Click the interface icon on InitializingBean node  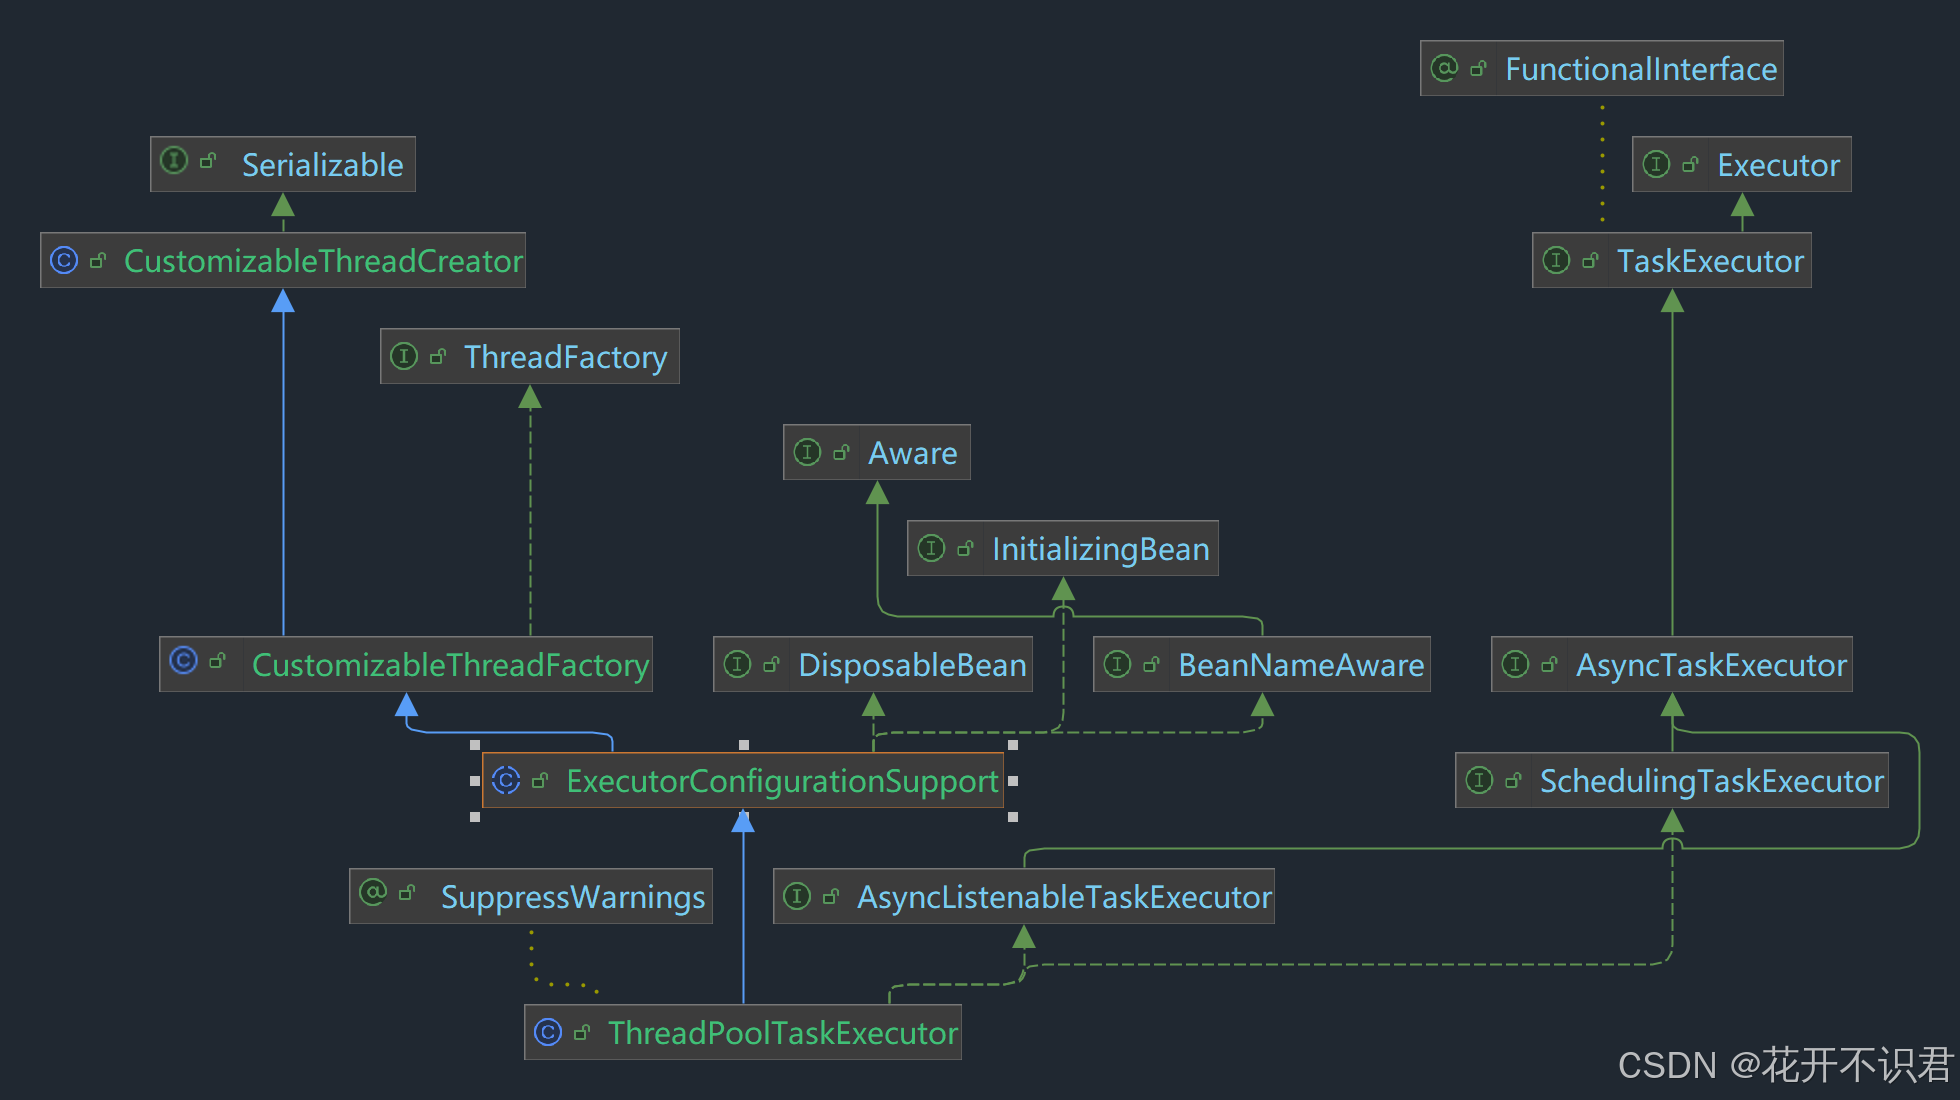[x=931, y=548]
